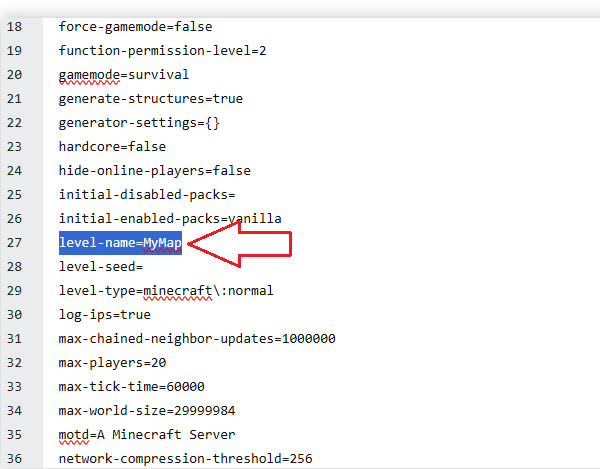This screenshot has height=469, width=600.
Task: Click the gamemode=survival line
Action: coord(124,75)
